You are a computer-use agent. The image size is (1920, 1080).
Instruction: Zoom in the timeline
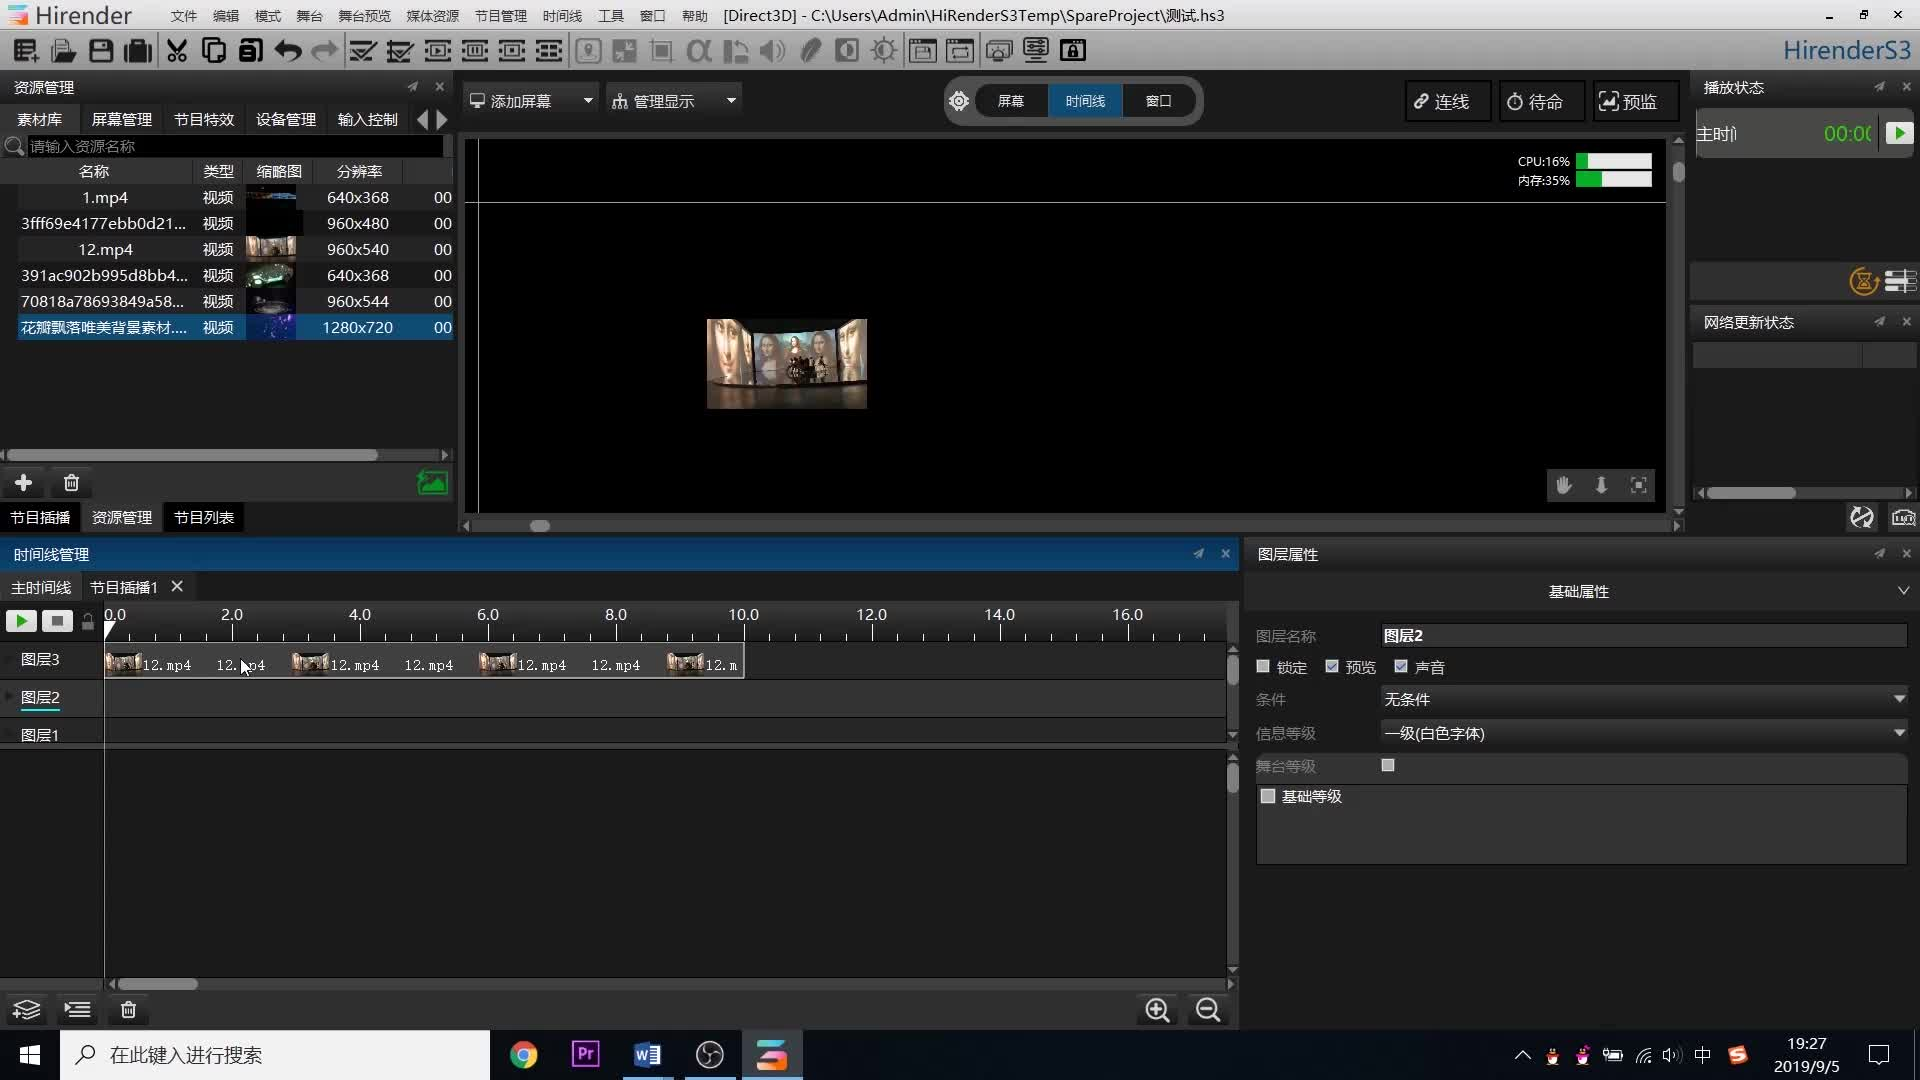(x=1157, y=1010)
